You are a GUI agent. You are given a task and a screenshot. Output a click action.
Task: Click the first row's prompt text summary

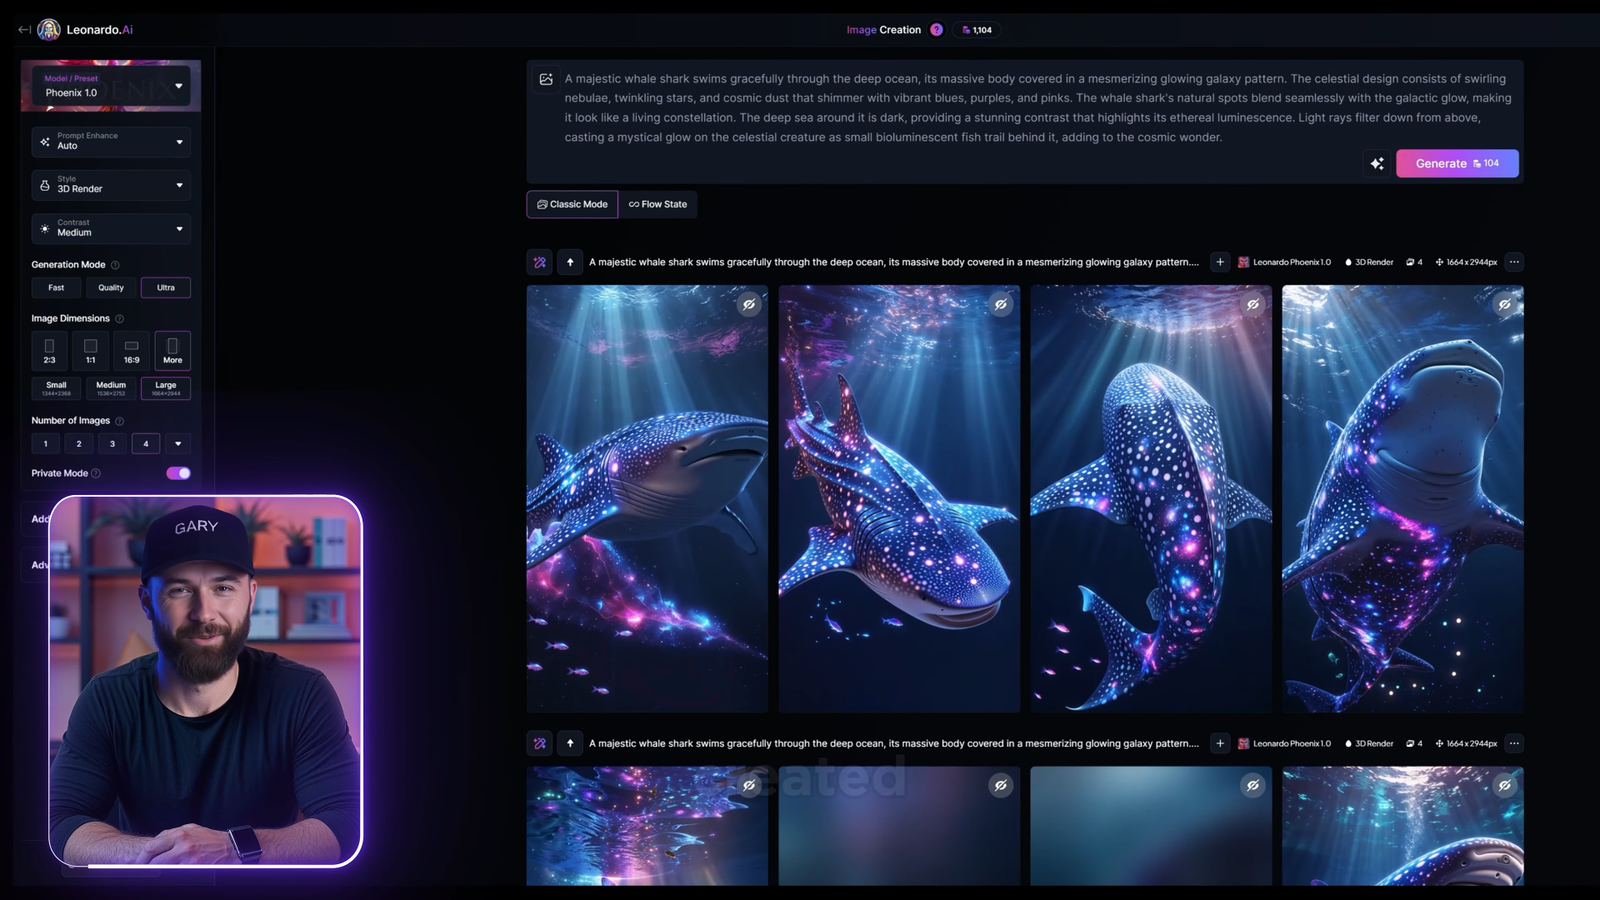[893, 262]
